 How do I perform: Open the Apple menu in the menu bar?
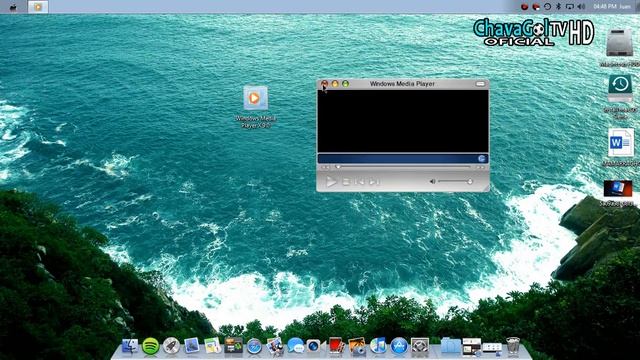click(13, 7)
